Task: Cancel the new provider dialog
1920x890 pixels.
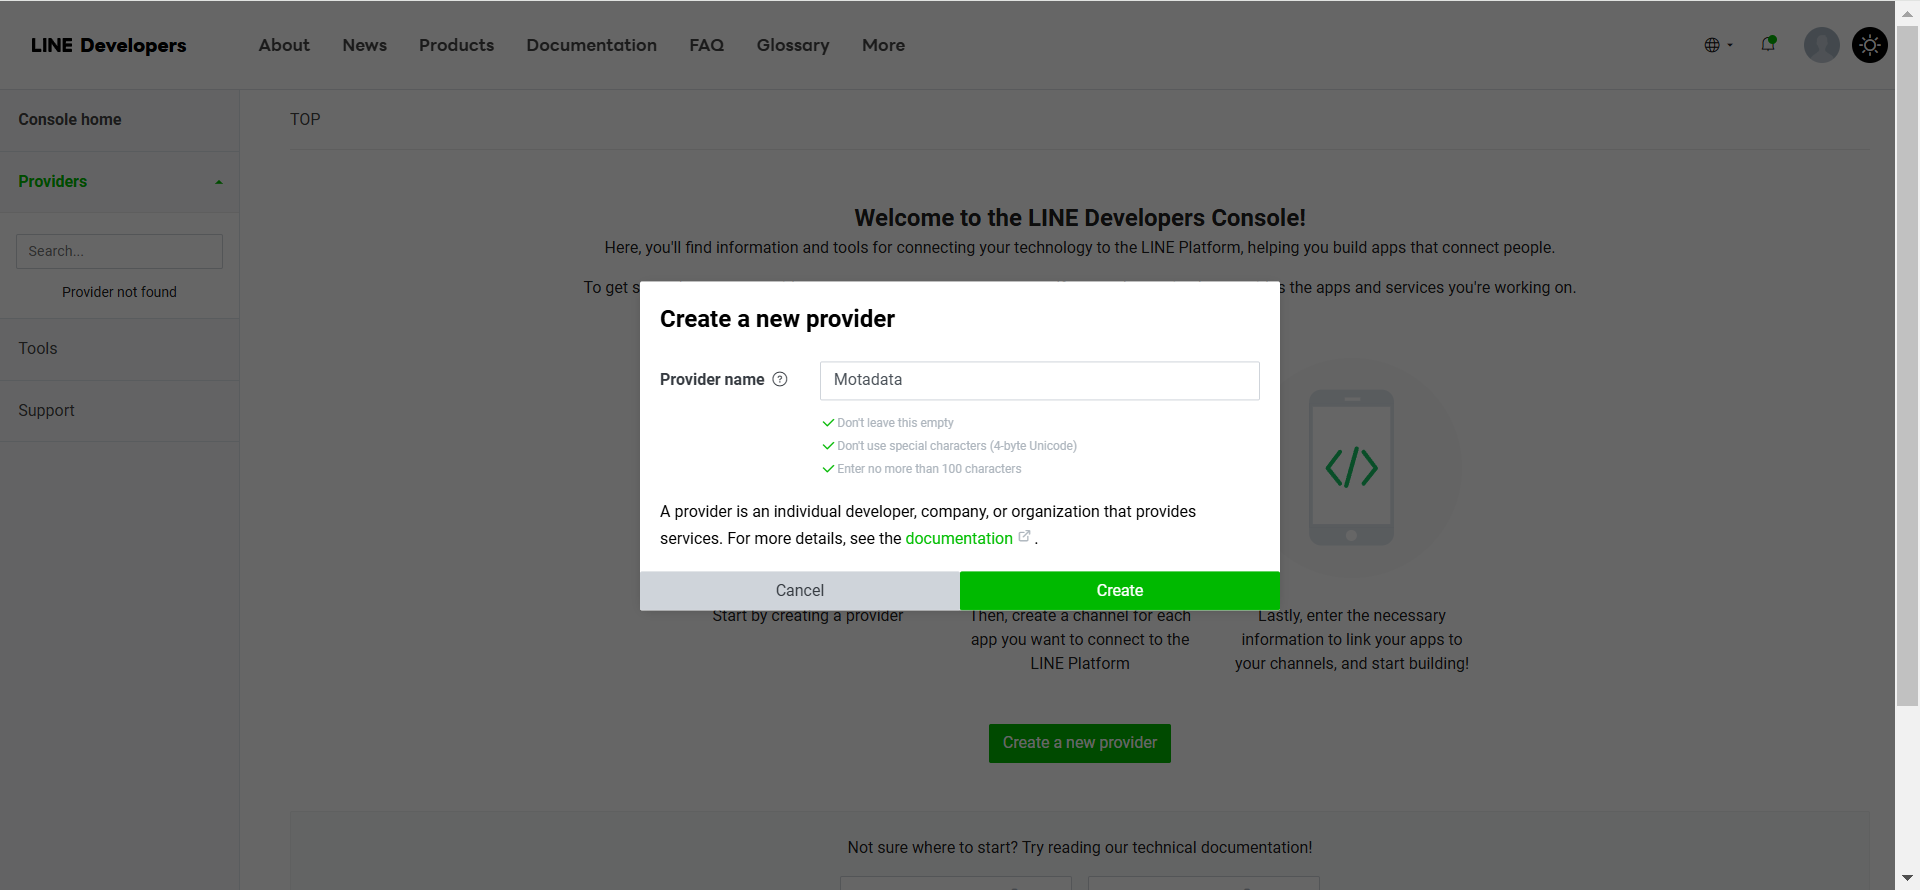Action: (x=799, y=590)
